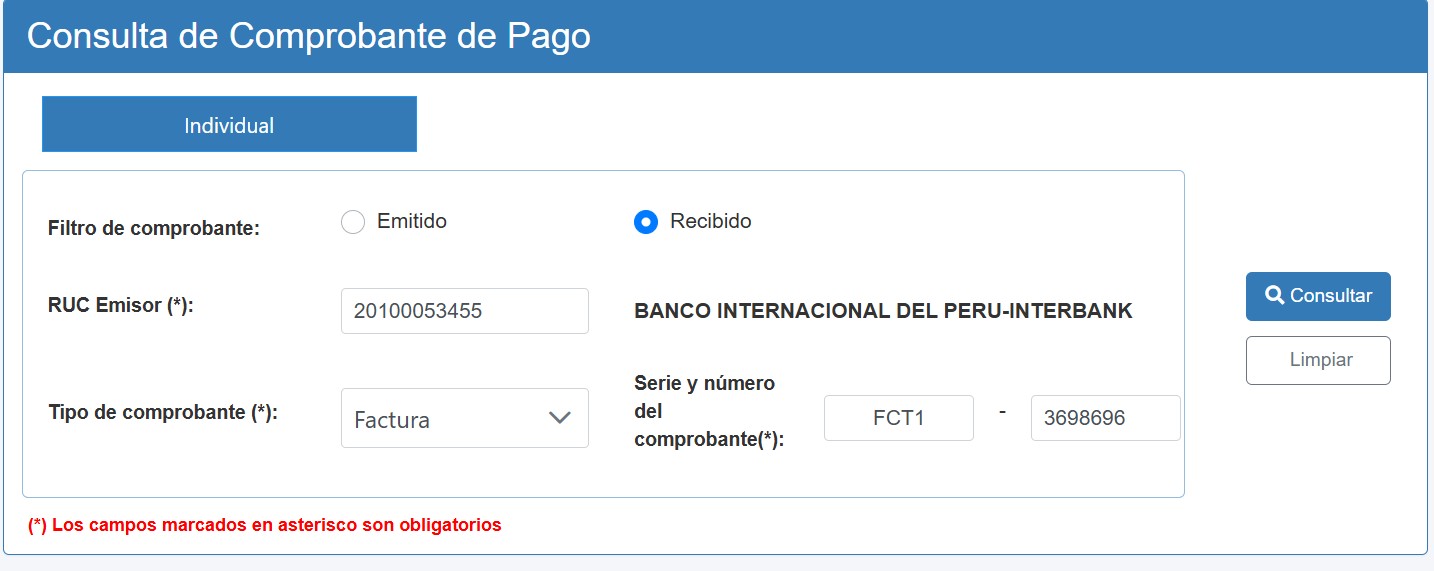
Task: Select the Recibido radio button
Action: pyautogui.click(x=646, y=222)
